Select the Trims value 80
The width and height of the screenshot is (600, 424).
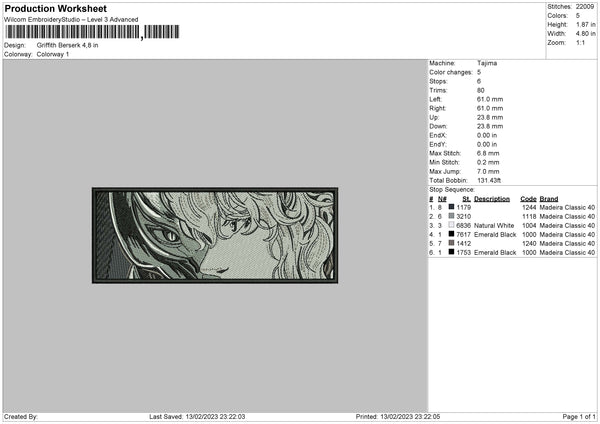[x=481, y=90]
